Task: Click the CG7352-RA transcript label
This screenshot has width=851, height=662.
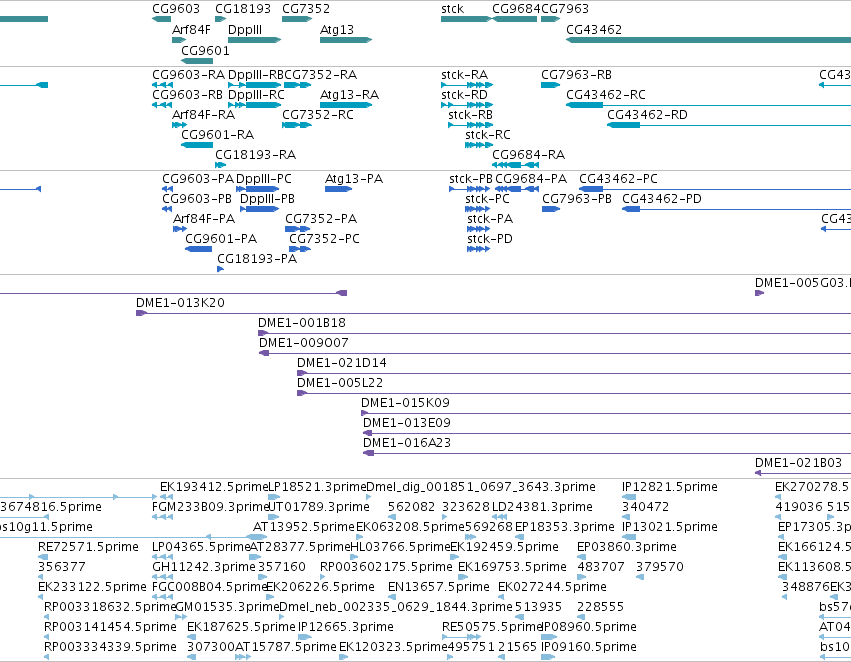Action: click(320, 75)
